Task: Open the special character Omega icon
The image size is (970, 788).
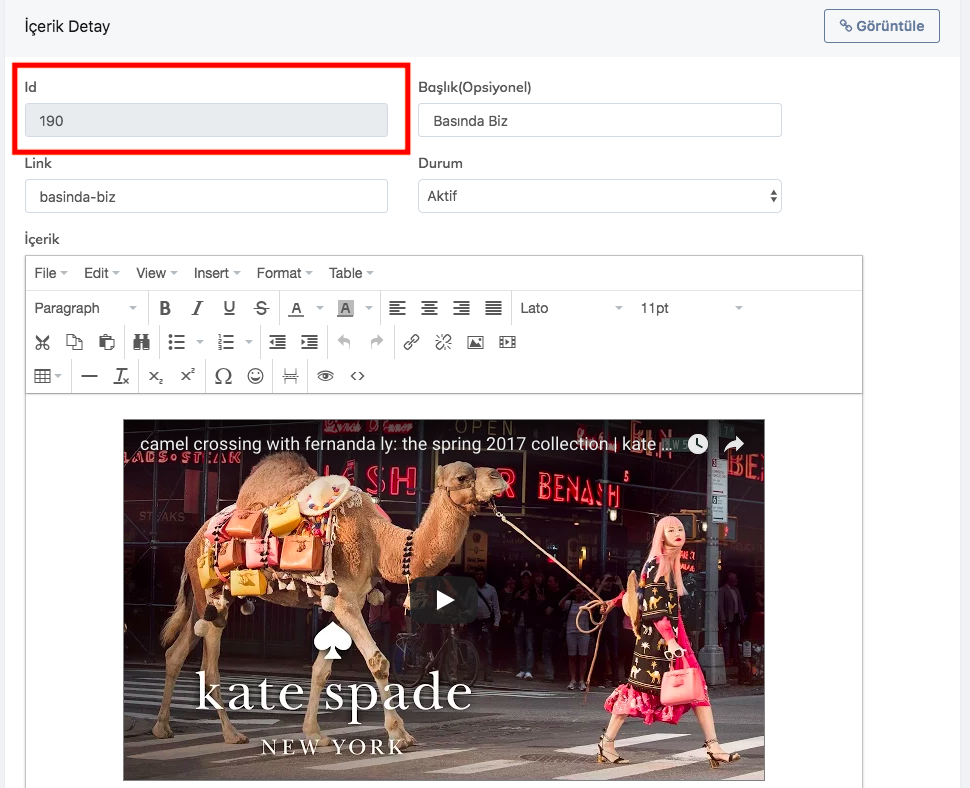Action: 223,376
